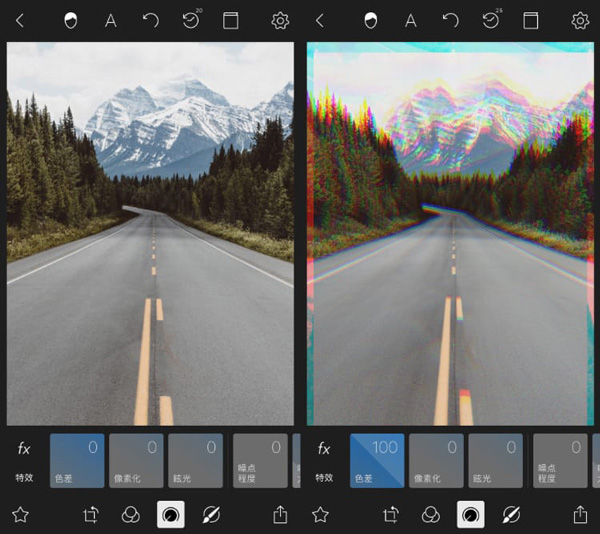Viewport: 600px width, 534px height.
Task: Open the overlapping-circles filter tool under the glitch photo
Action: coord(431,514)
